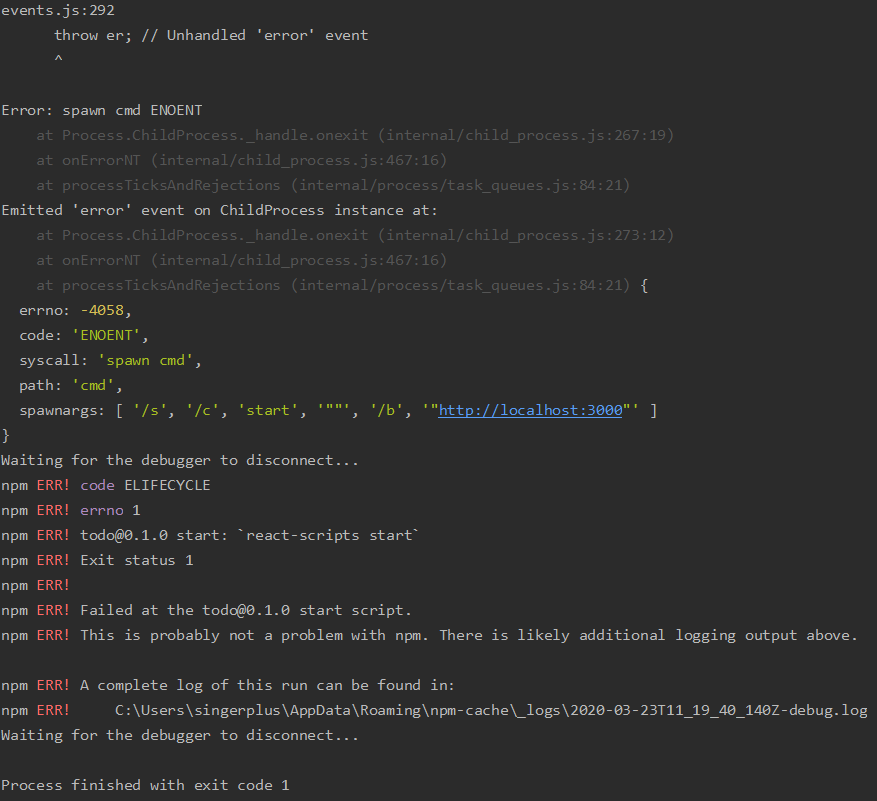Click the 'npm ERR! code ELIFECYCLE' line
The height and width of the screenshot is (801, 877).
pos(106,486)
